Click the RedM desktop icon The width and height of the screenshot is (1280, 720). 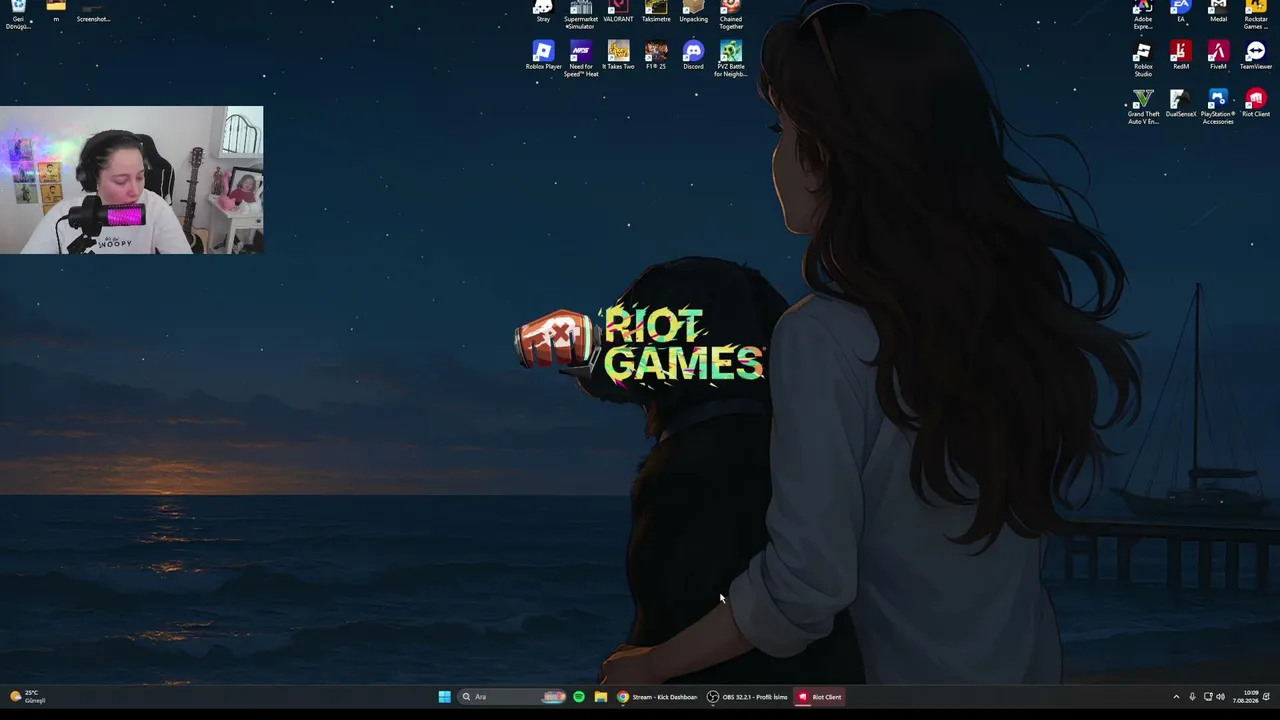pyautogui.click(x=1181, y=56)
